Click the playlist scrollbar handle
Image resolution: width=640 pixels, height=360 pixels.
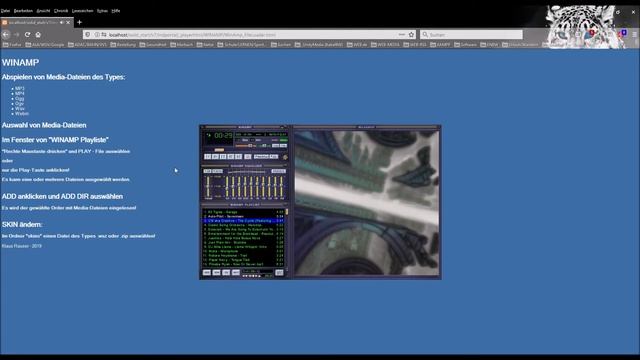[287, 211]
